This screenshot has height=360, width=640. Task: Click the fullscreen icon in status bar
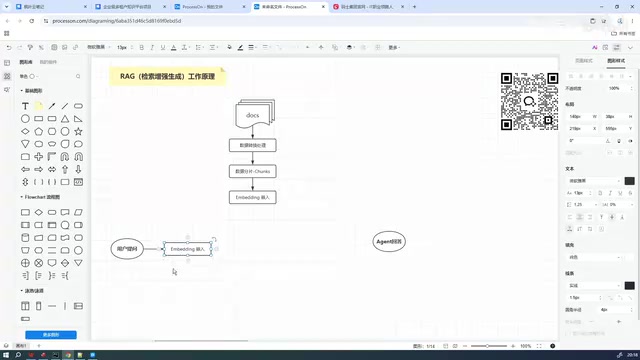tap(539, 346)
